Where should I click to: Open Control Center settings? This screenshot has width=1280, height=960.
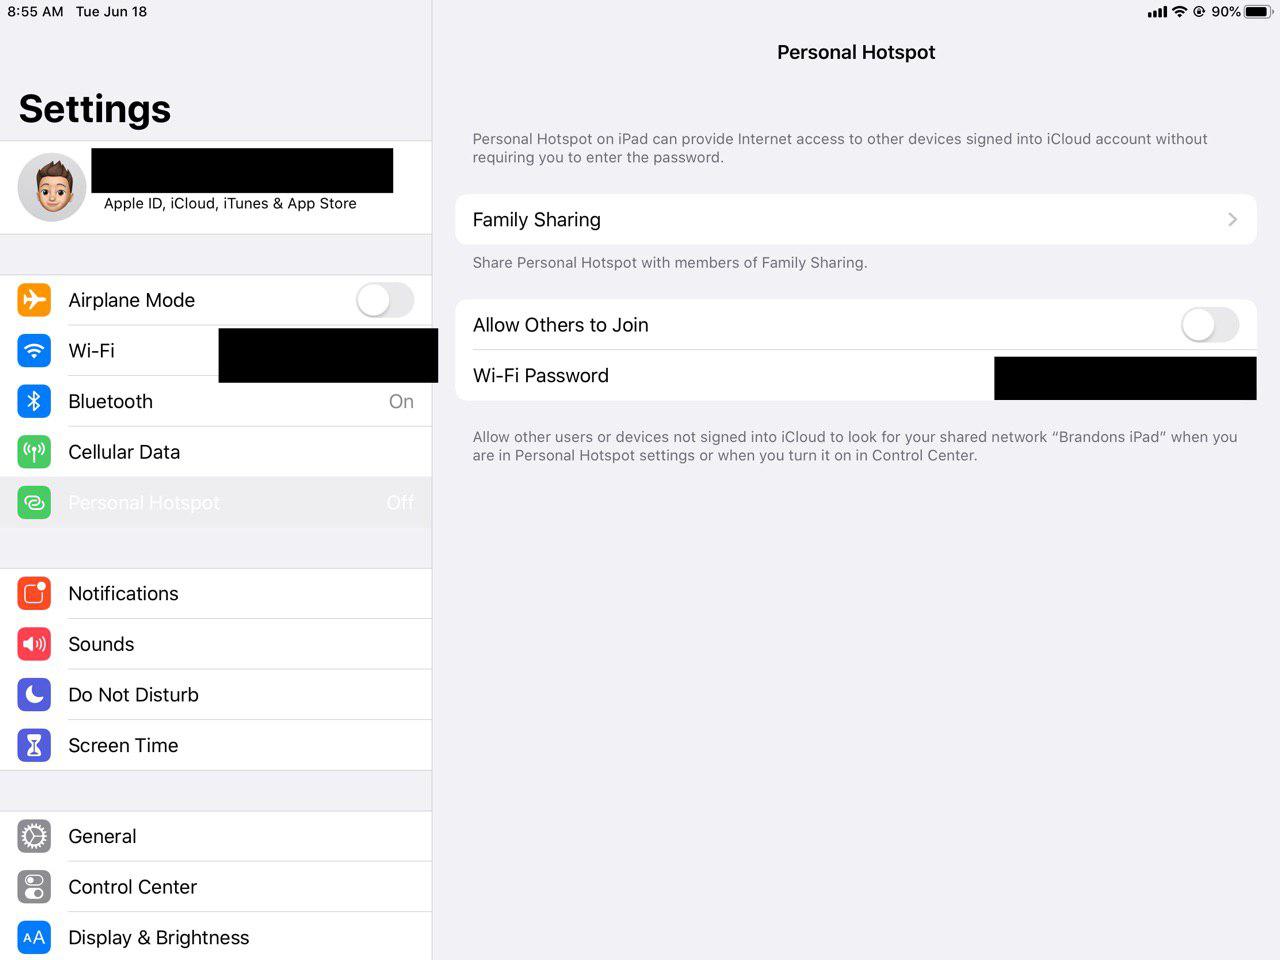coord(216,887)
